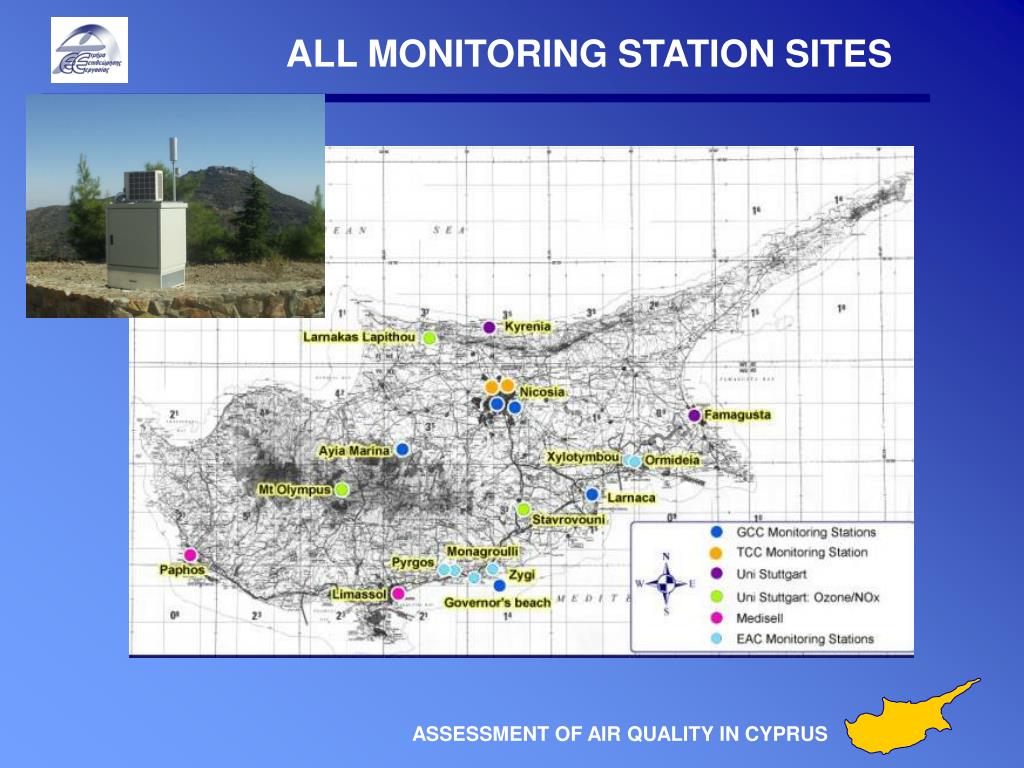
Task: Click the 'Larnakas Lapithou' map label
Action: tap(359, 337)
